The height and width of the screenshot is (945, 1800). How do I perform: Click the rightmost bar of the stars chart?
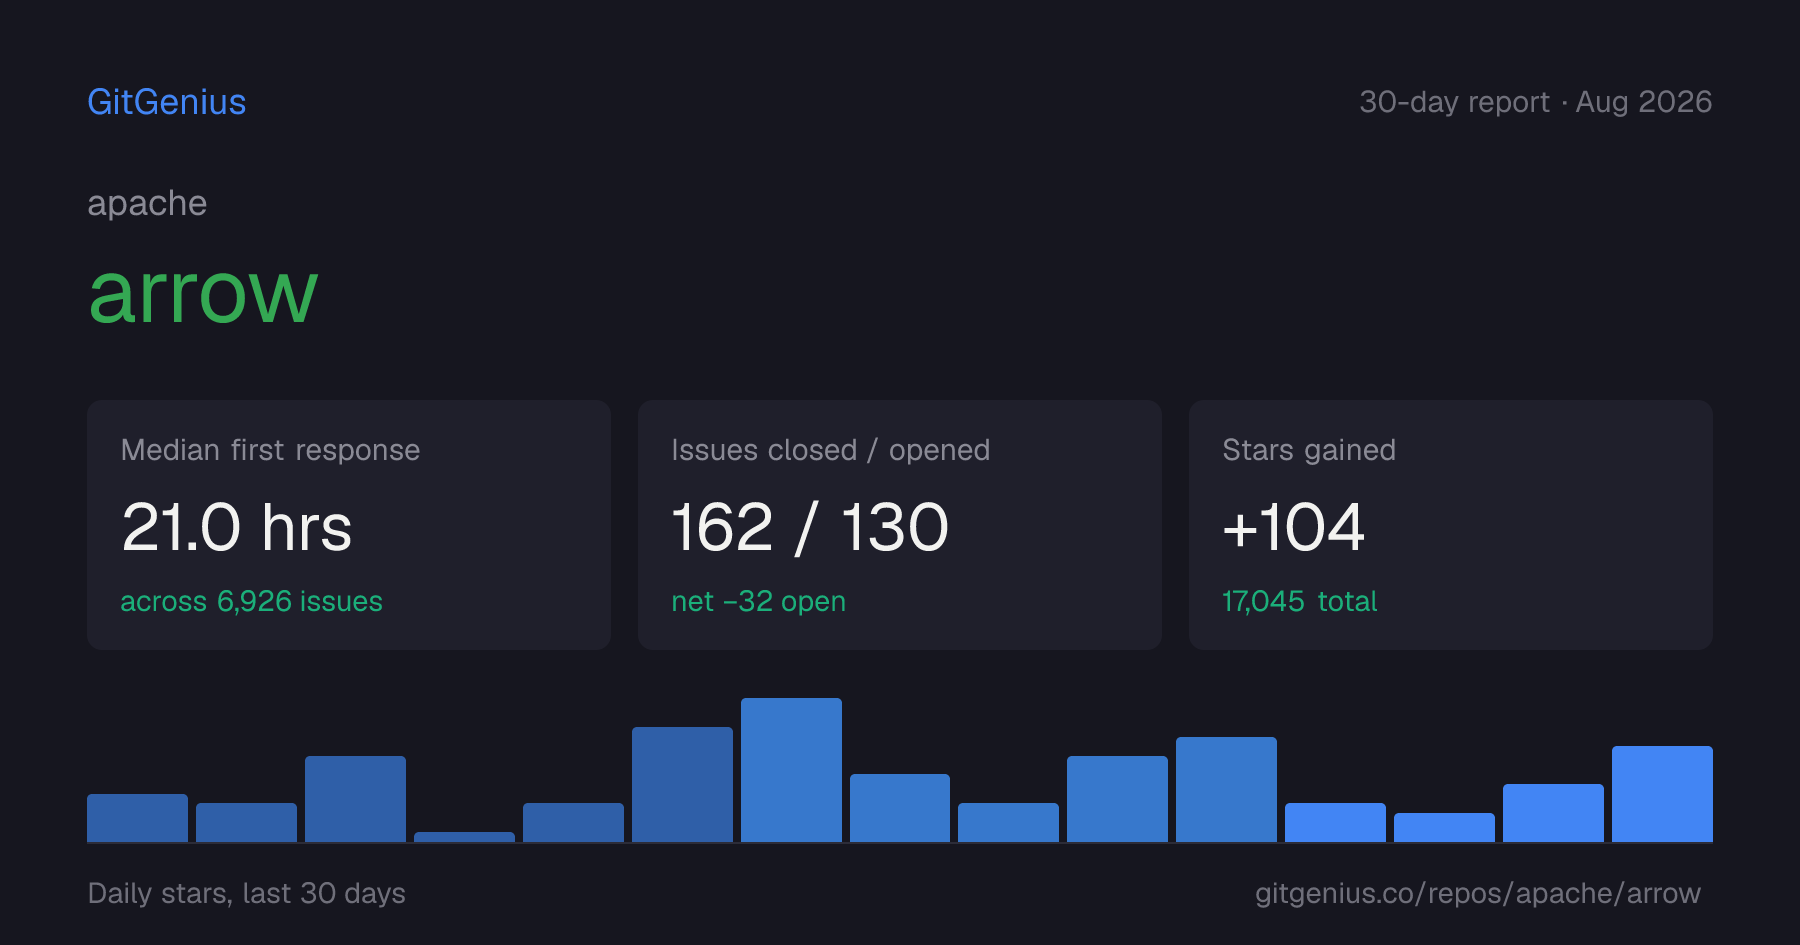tap(1662, 794)
